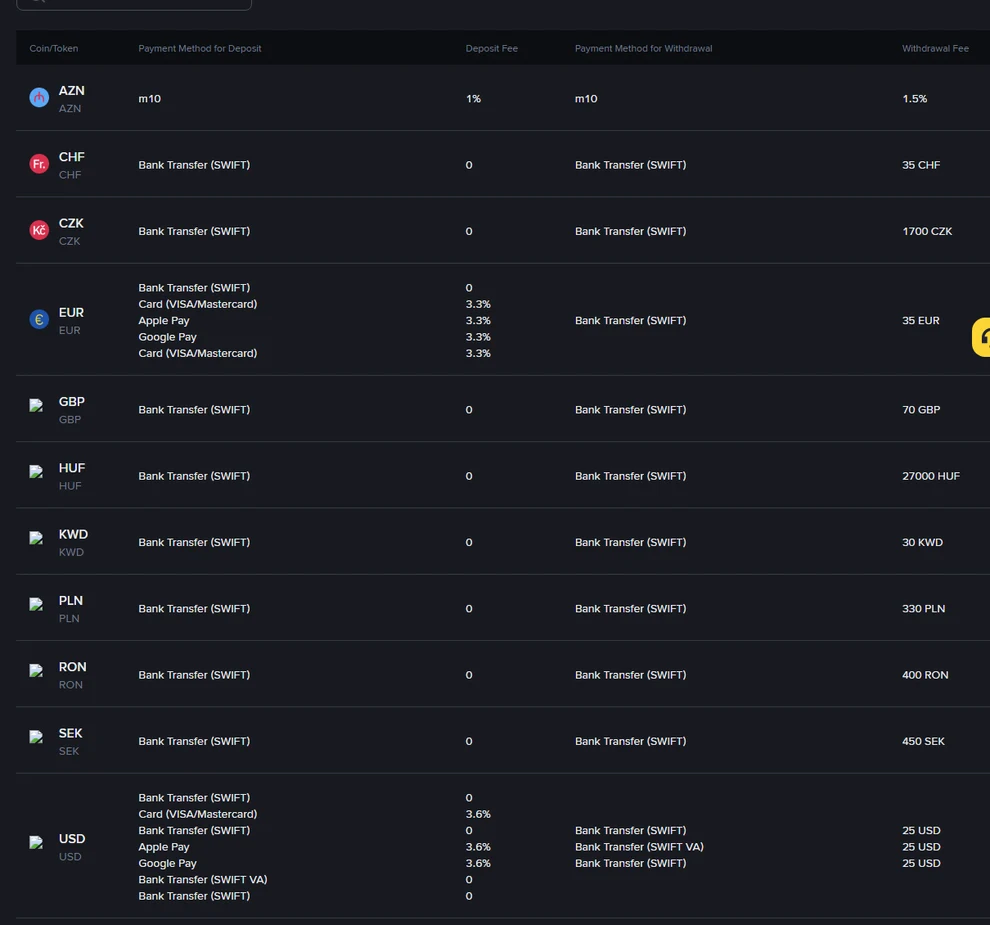Image resolution: width=990 pixels, height=925 pixels.
Task: Click the GBP row image icon
Action: (37, 405)
